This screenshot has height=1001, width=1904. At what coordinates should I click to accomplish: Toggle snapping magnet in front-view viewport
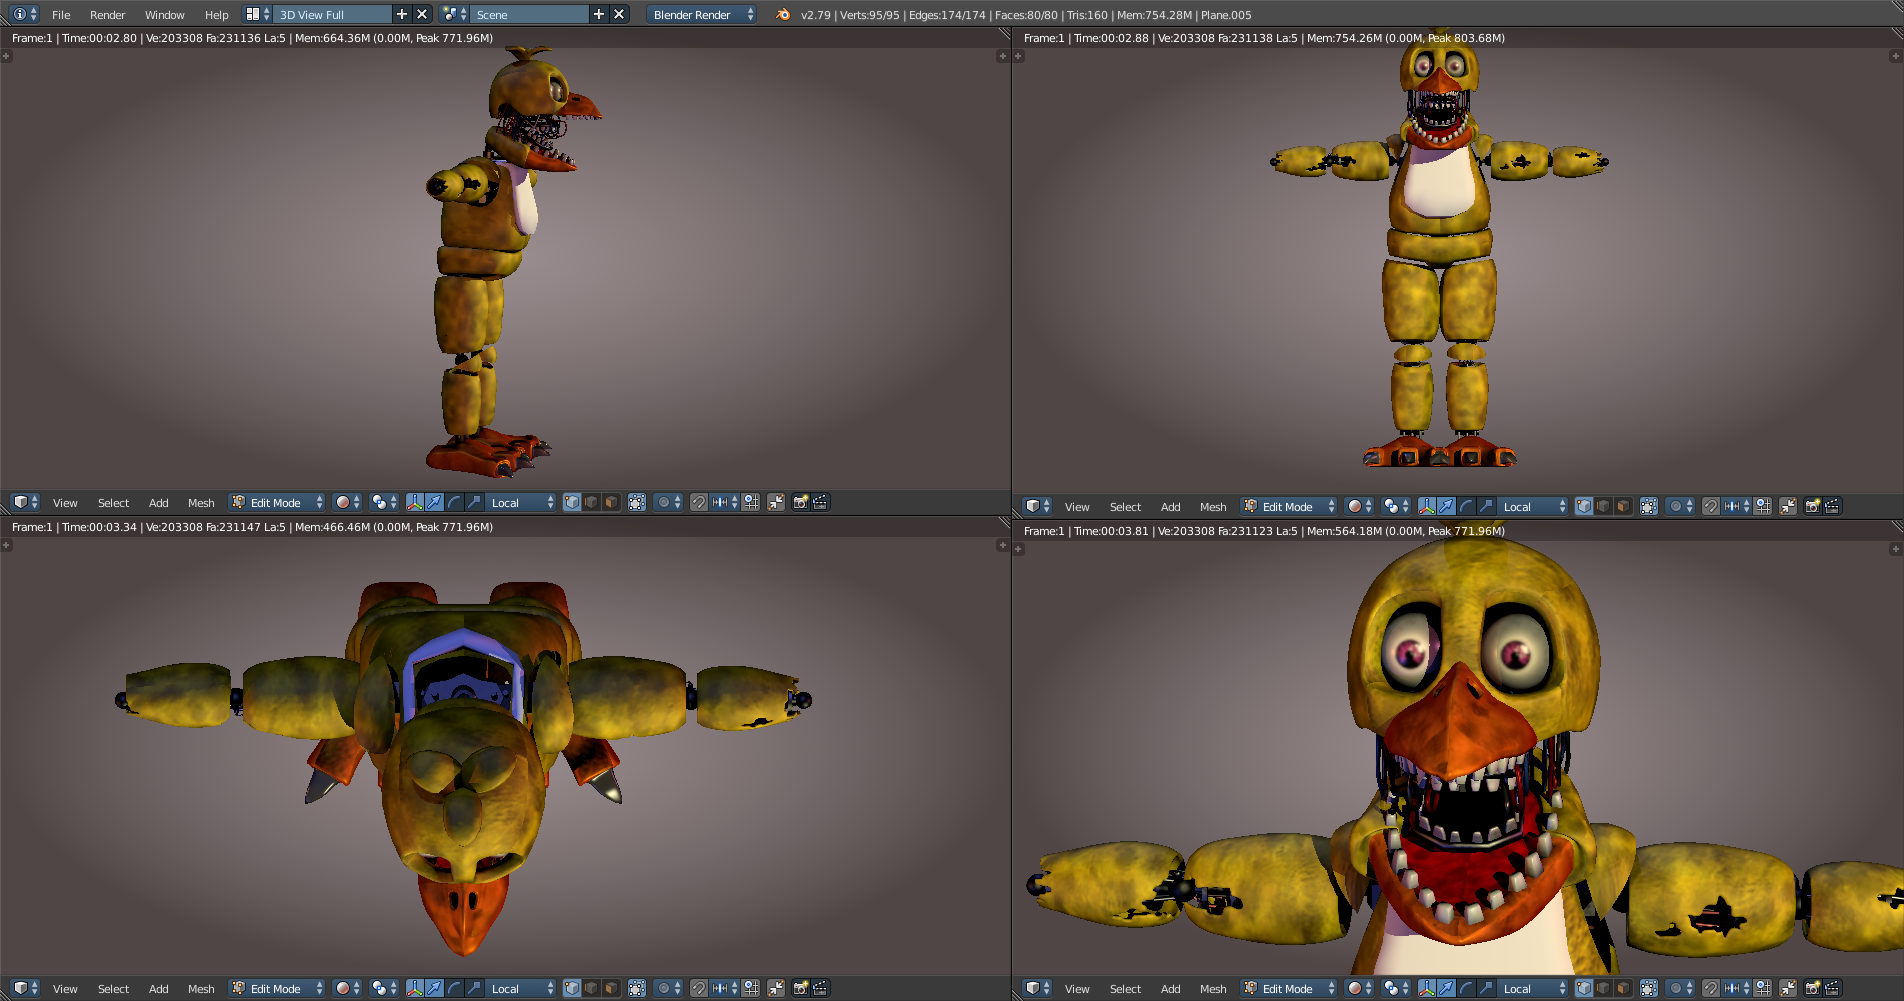pyautogui.click(x=1711, y=506)
